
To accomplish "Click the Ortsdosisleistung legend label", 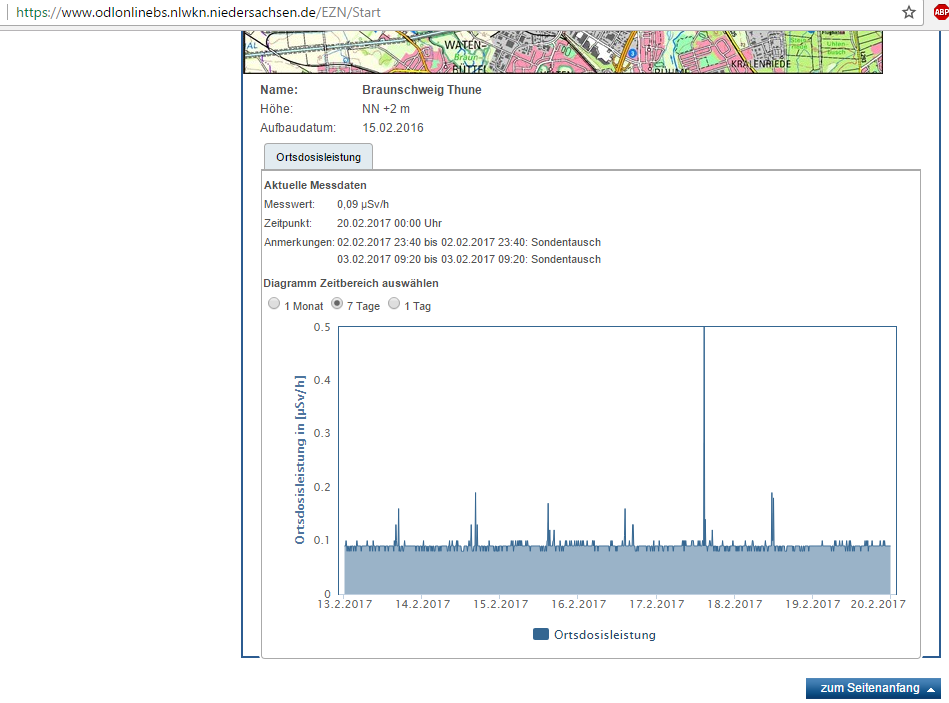I will point(605,635).
